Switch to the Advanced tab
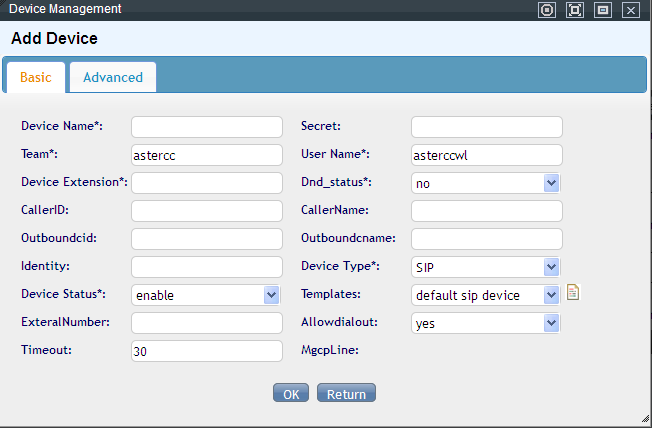The height and width of the screenshot is (428, 652). (x=113, y=77)
